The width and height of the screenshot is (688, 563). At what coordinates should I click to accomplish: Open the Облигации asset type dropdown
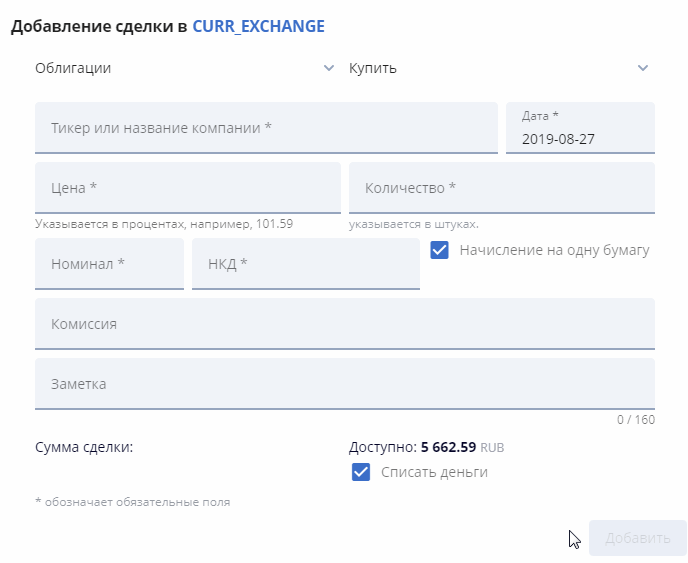(x=180, y=68)
